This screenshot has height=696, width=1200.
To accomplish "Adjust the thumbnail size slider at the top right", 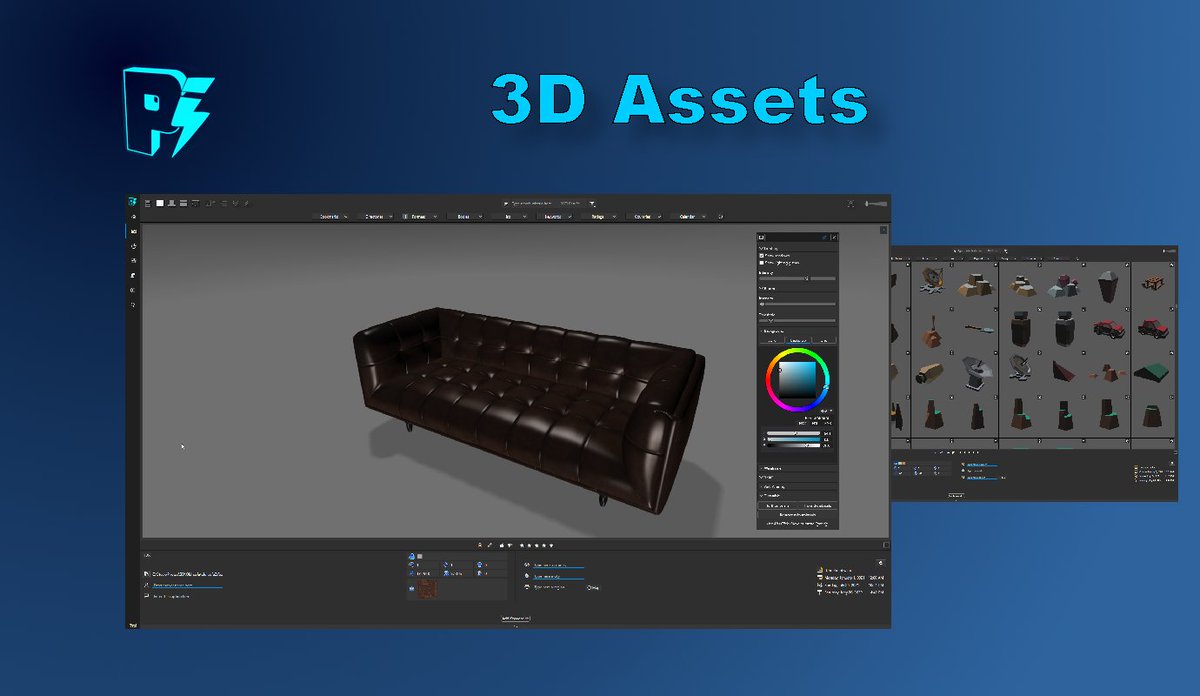I will 877,203.
